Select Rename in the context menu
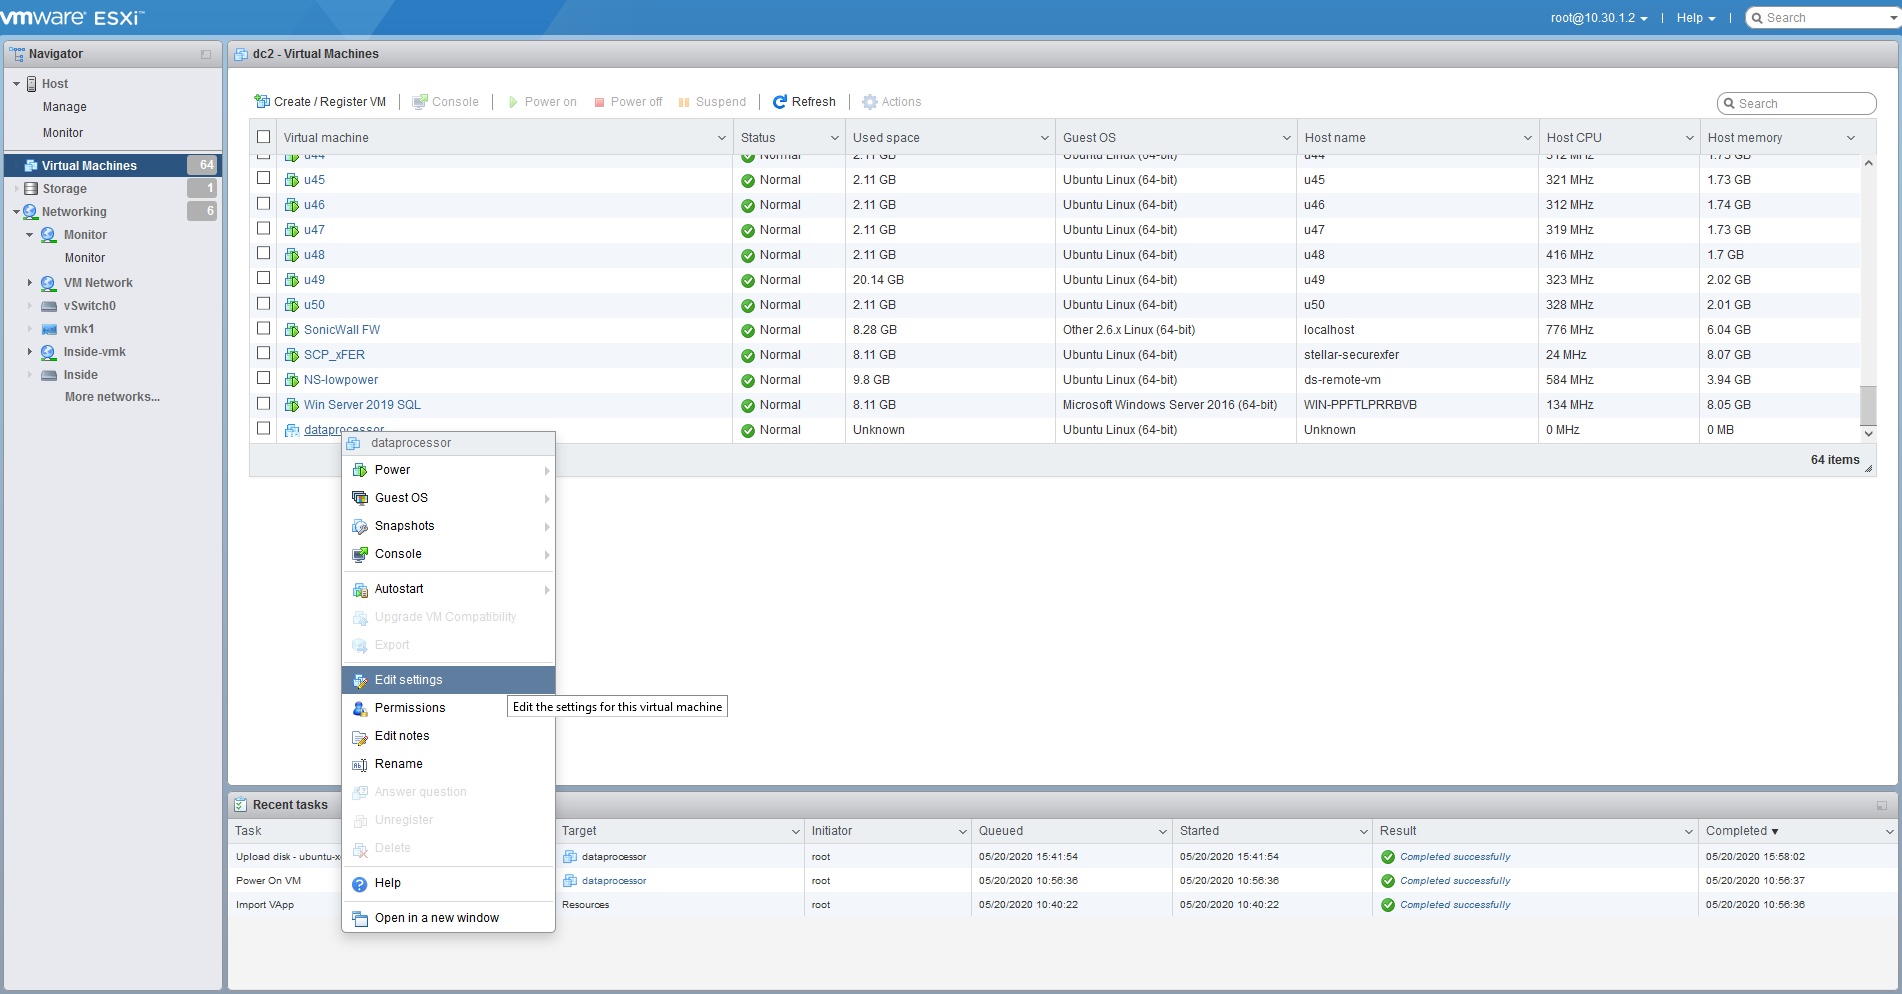This screenshot has width=1902, height=994. click(x=398, y=764)
